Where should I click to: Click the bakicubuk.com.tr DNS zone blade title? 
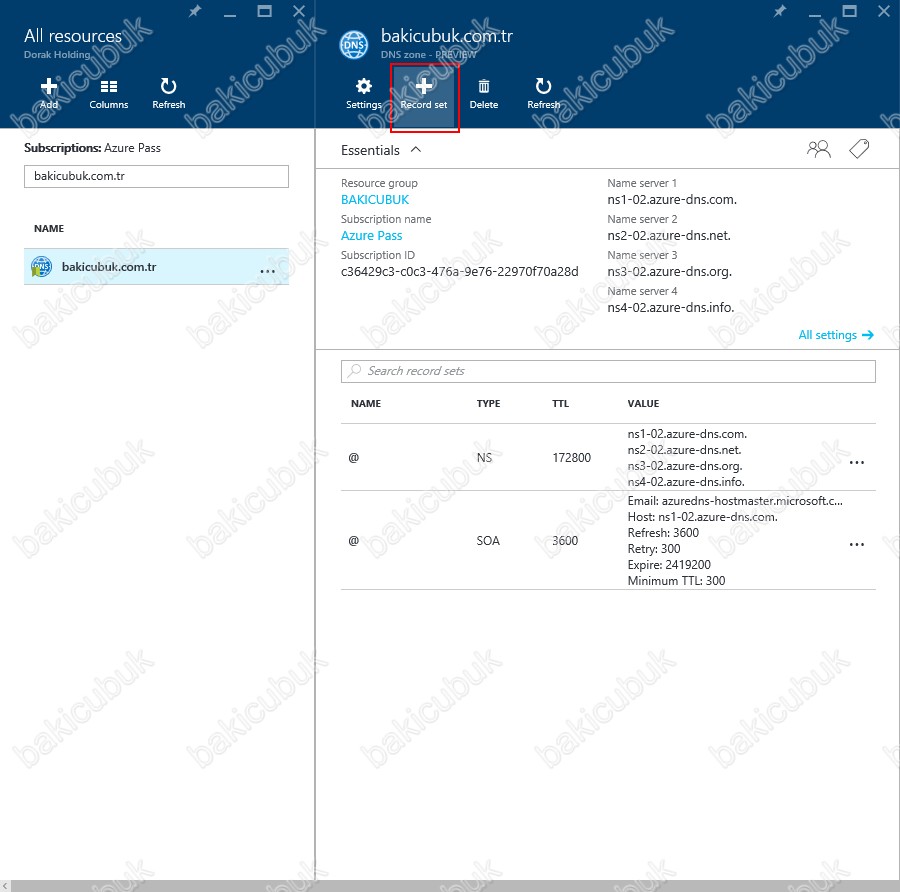[x=447, y=36]
